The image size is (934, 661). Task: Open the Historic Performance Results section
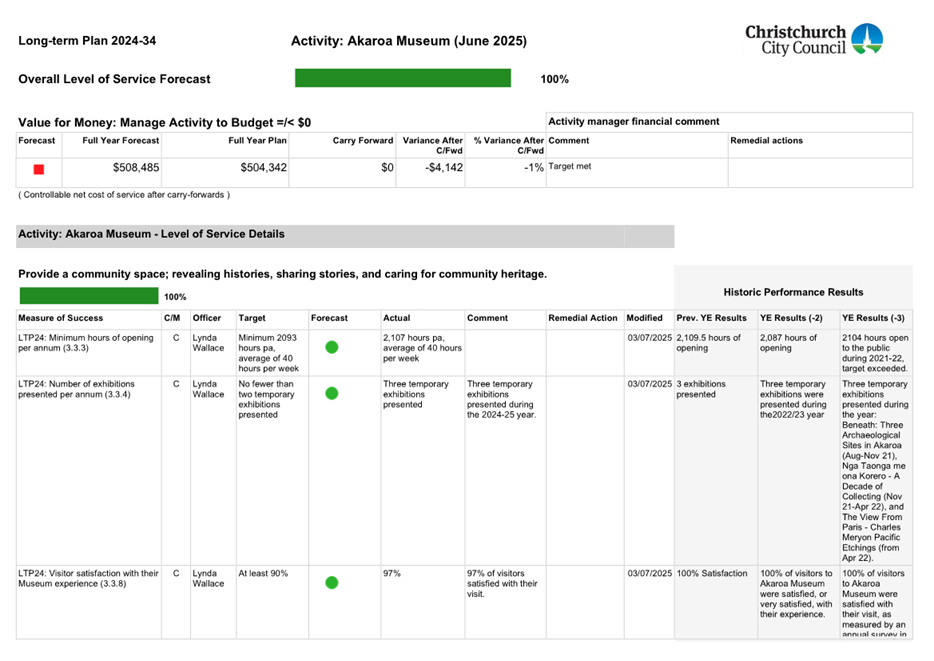[793, 291]
